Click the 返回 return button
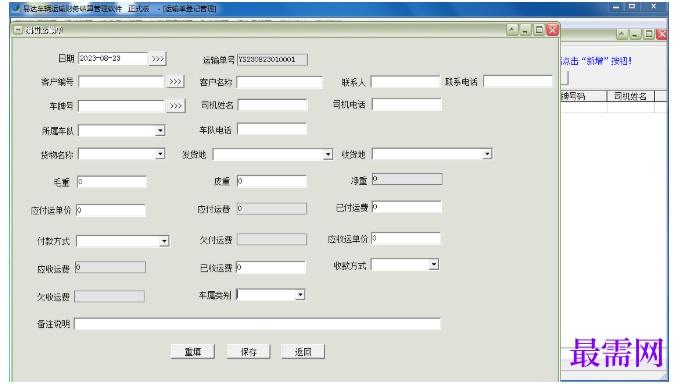The height and width of the screenshot is (384, 682). (x=303, y=351)
